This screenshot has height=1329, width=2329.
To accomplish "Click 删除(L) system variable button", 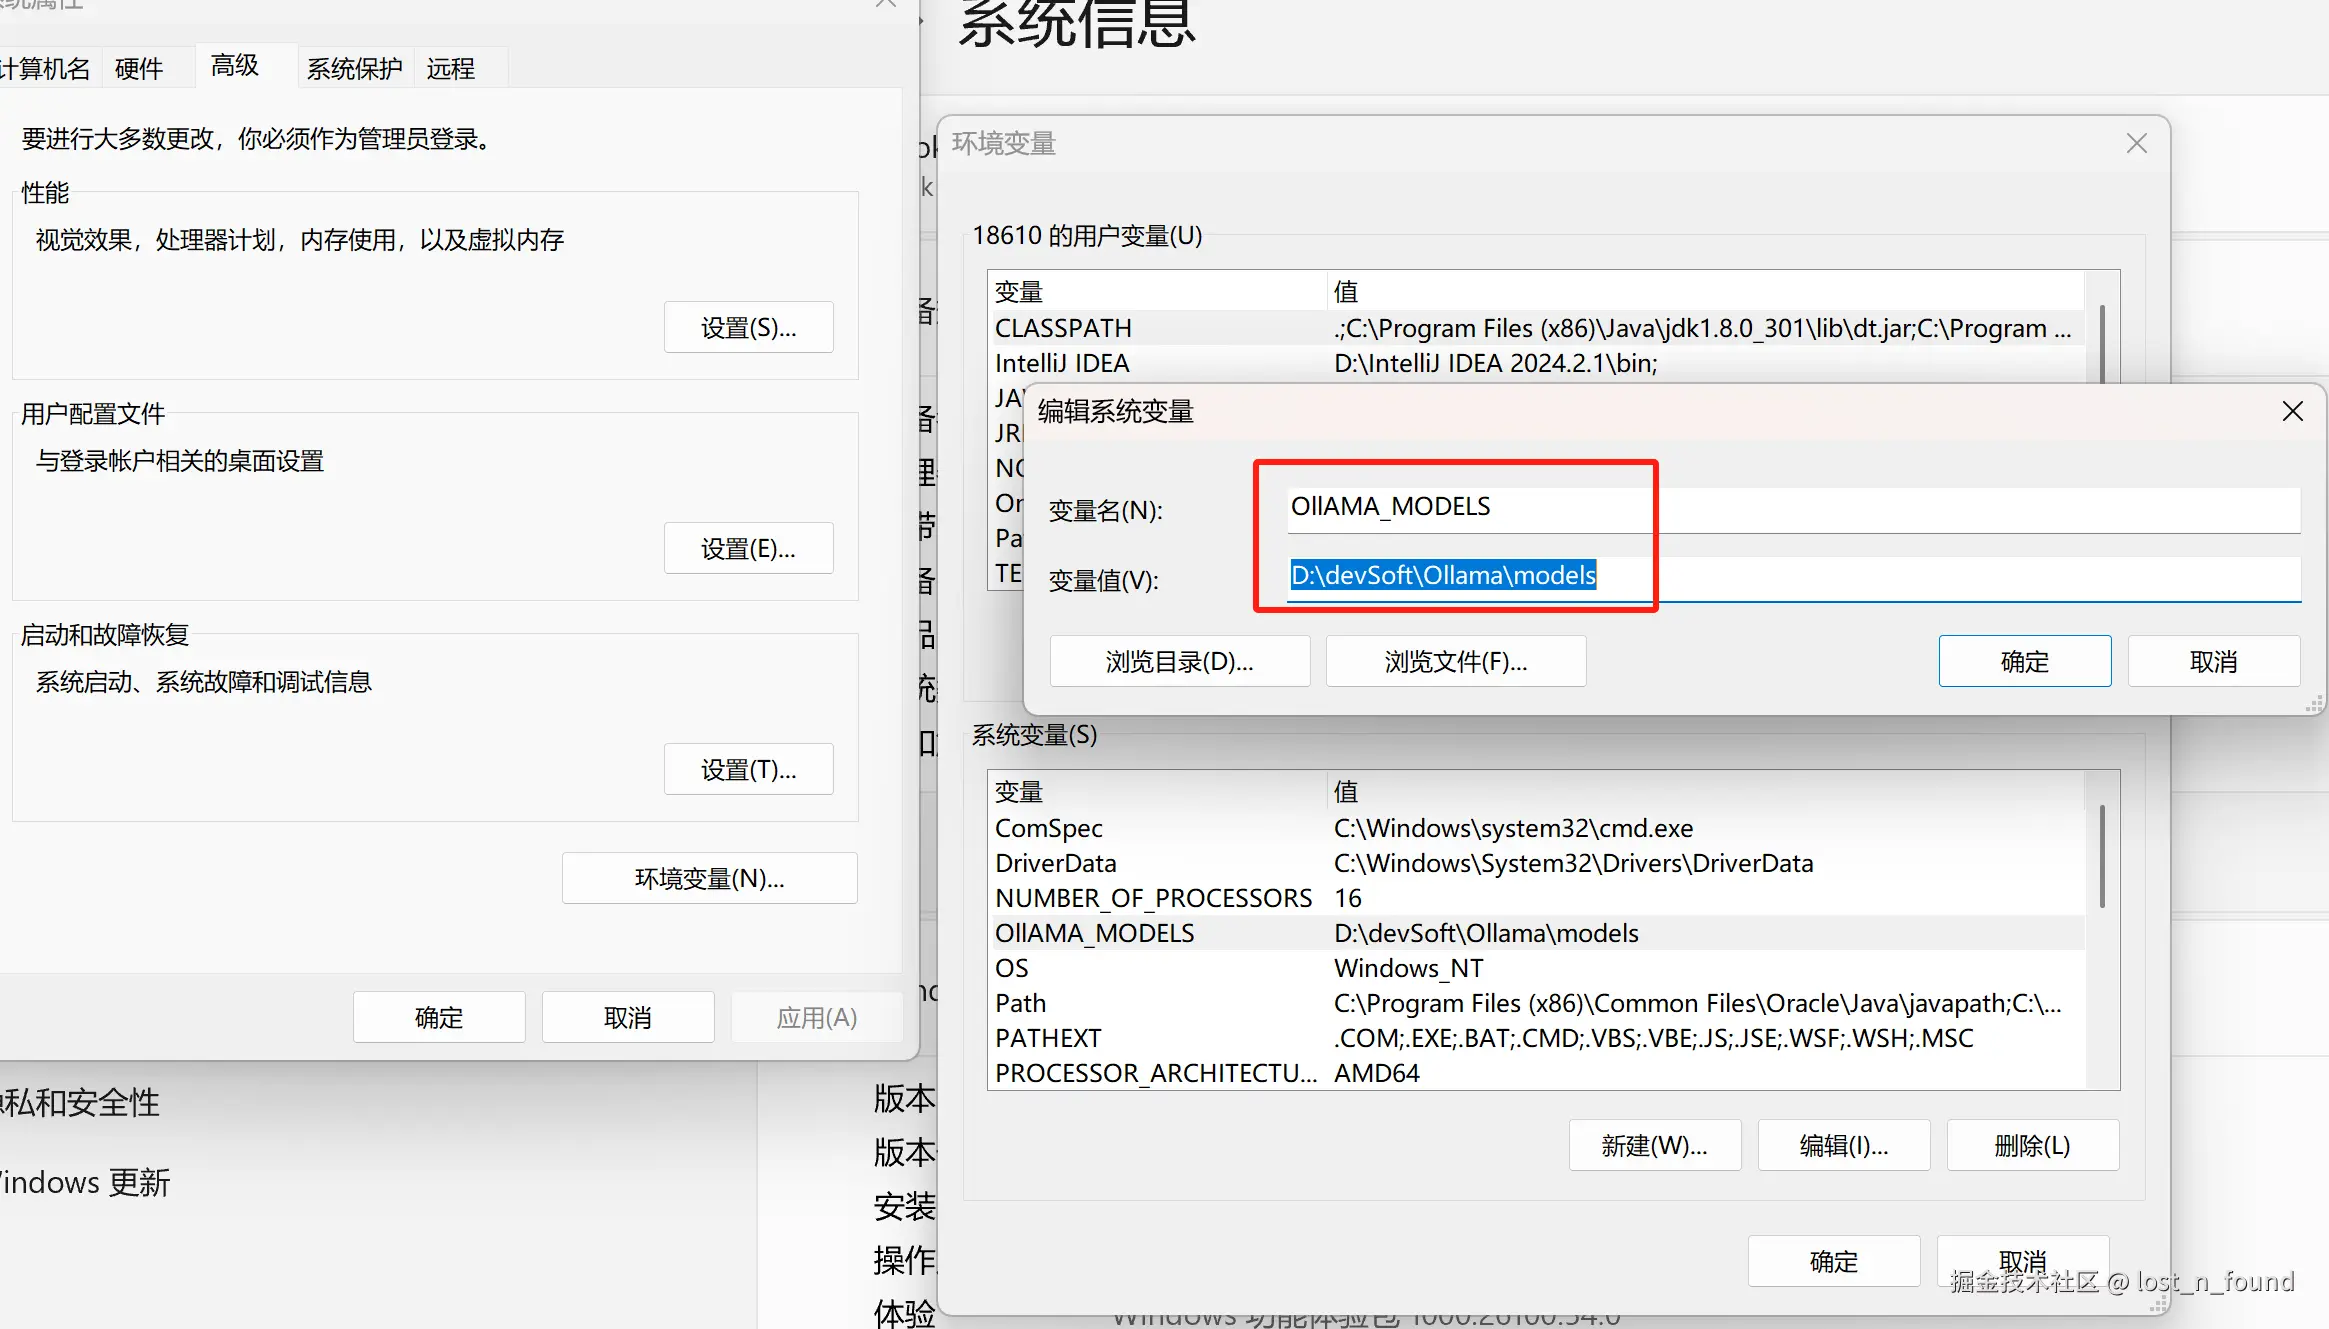I will pos(2032,1146).
